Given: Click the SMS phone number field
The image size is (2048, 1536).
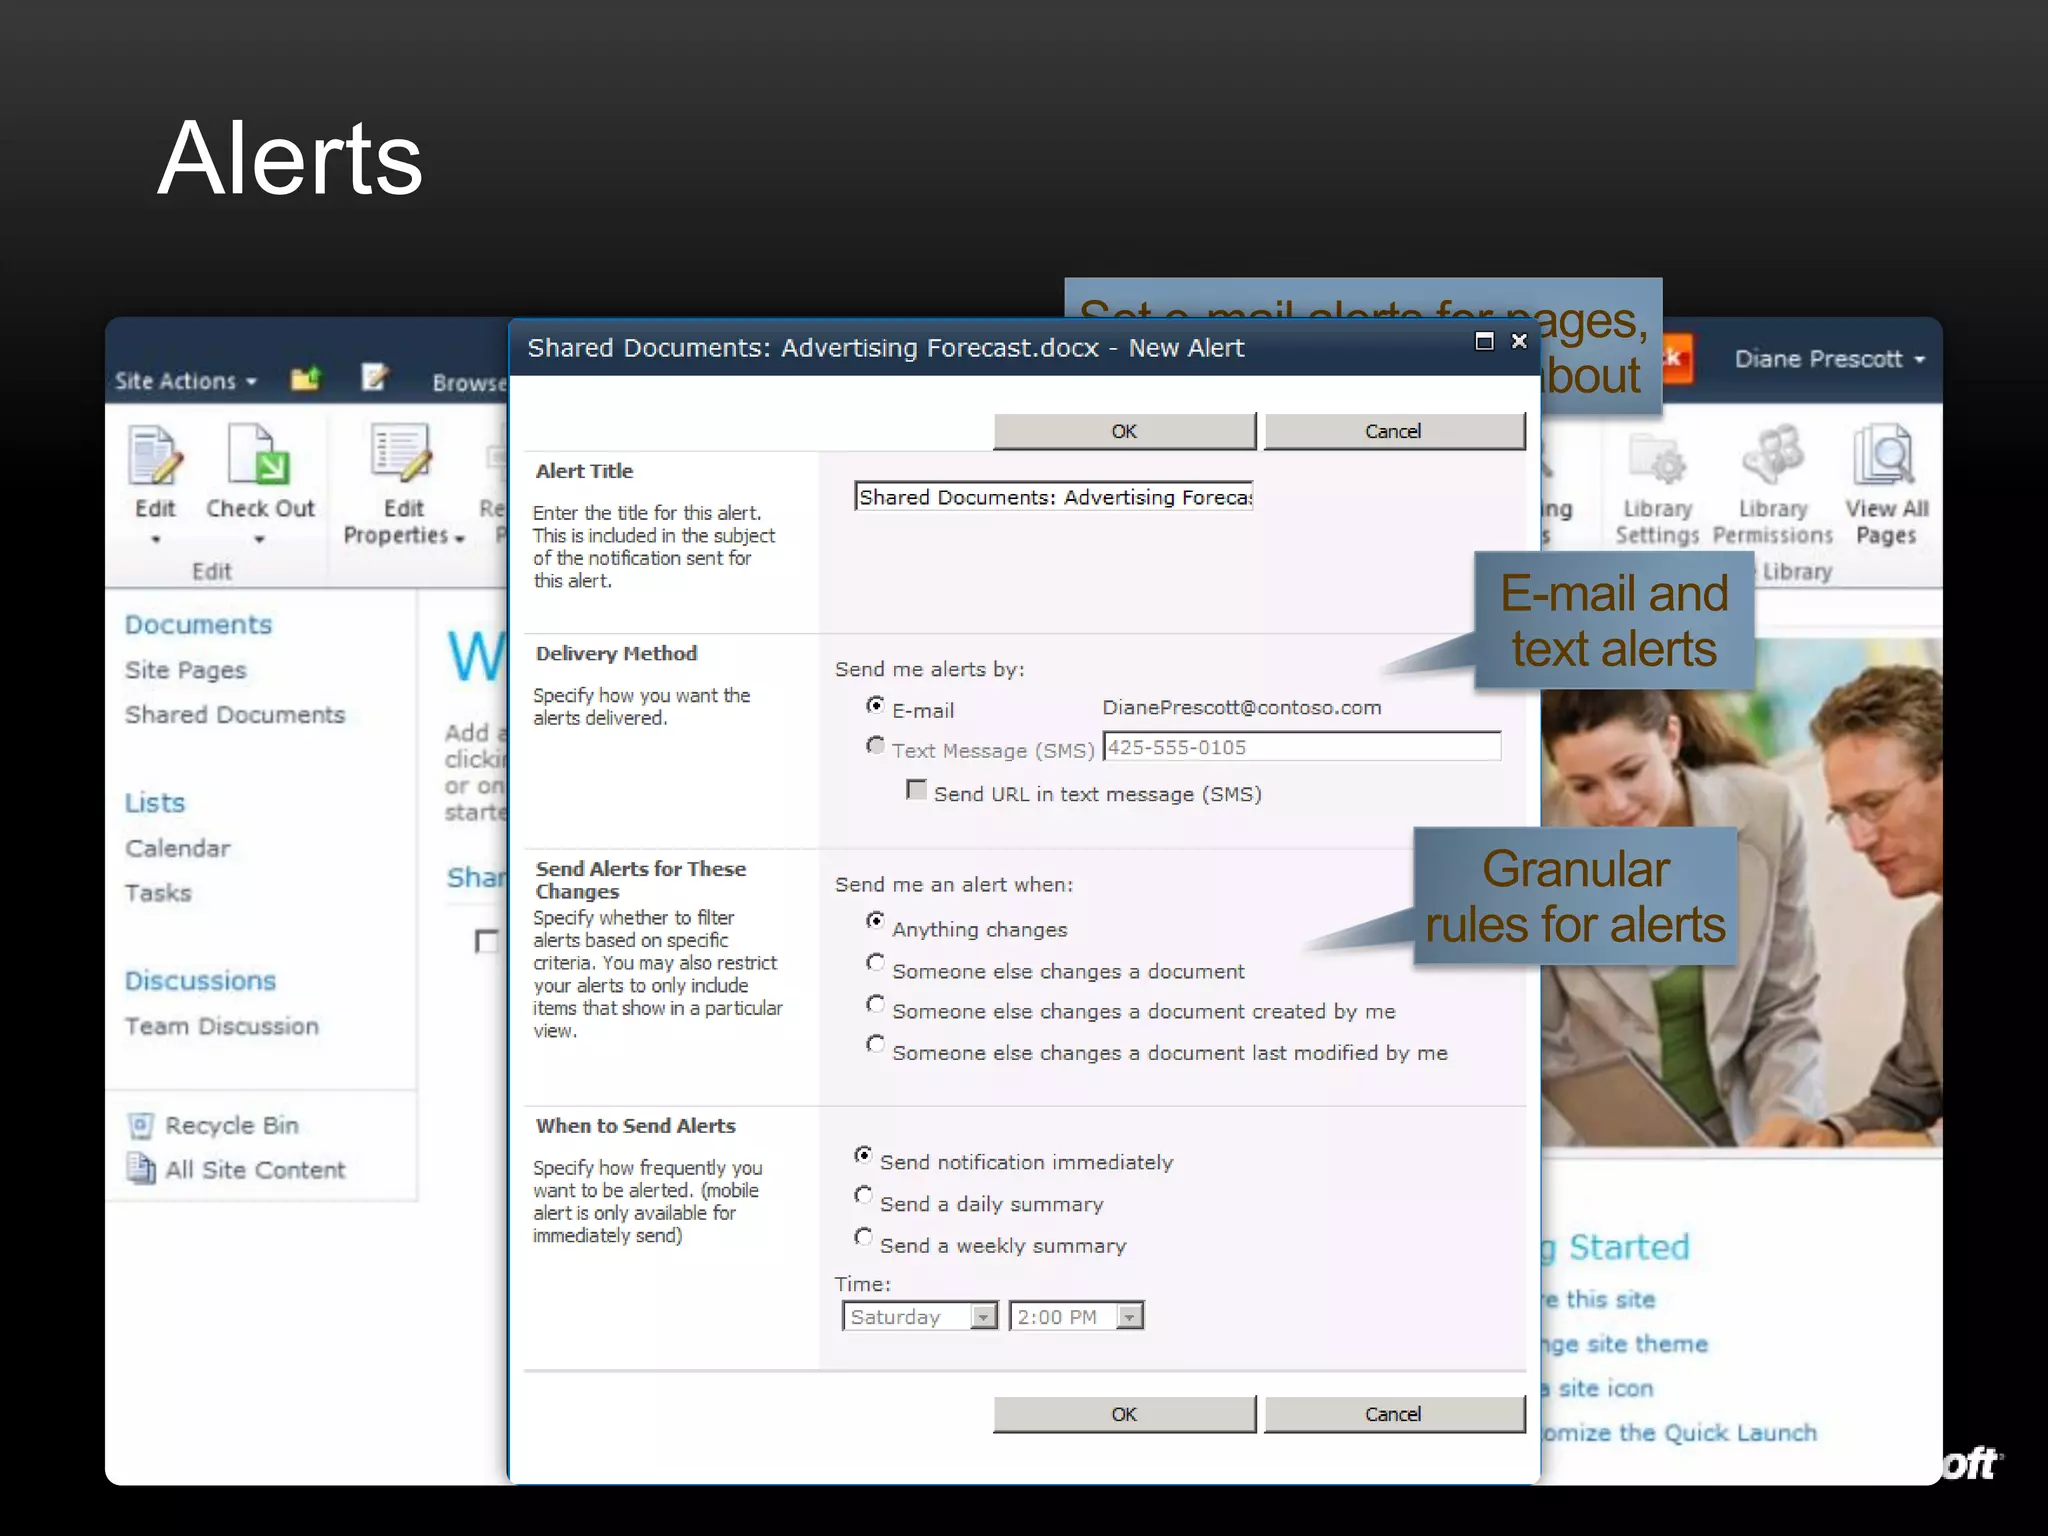Looking at the screenshot, I should (x=1302, y=747).
